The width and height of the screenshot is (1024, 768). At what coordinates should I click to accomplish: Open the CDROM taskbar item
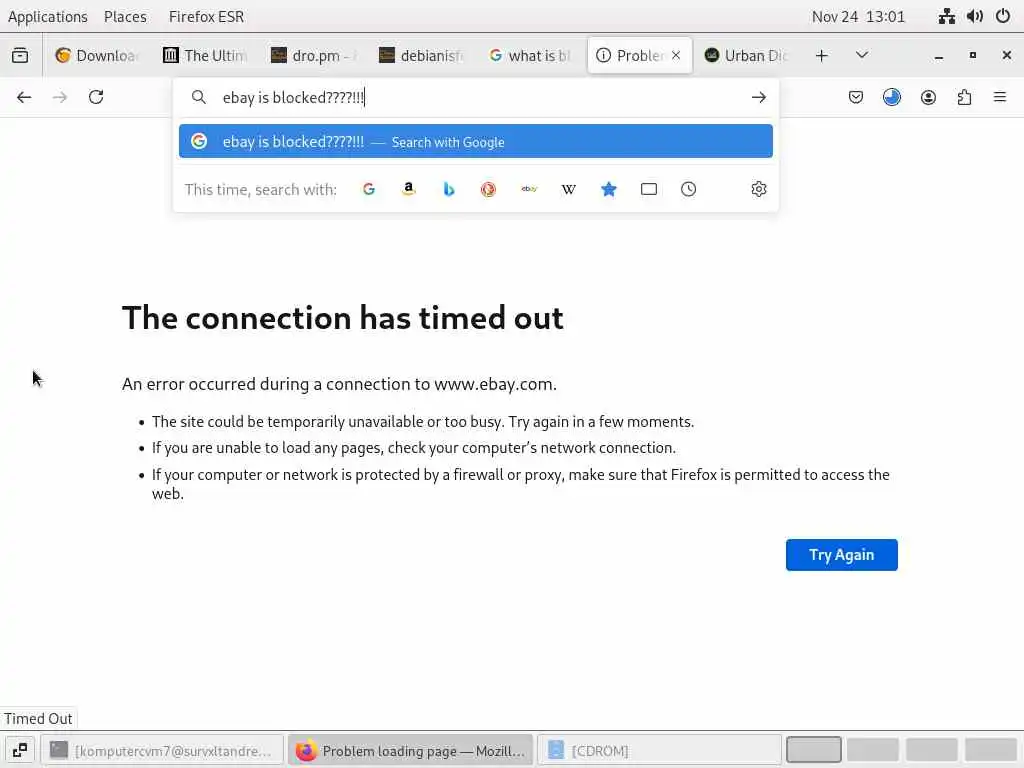(x=659, y=750)
